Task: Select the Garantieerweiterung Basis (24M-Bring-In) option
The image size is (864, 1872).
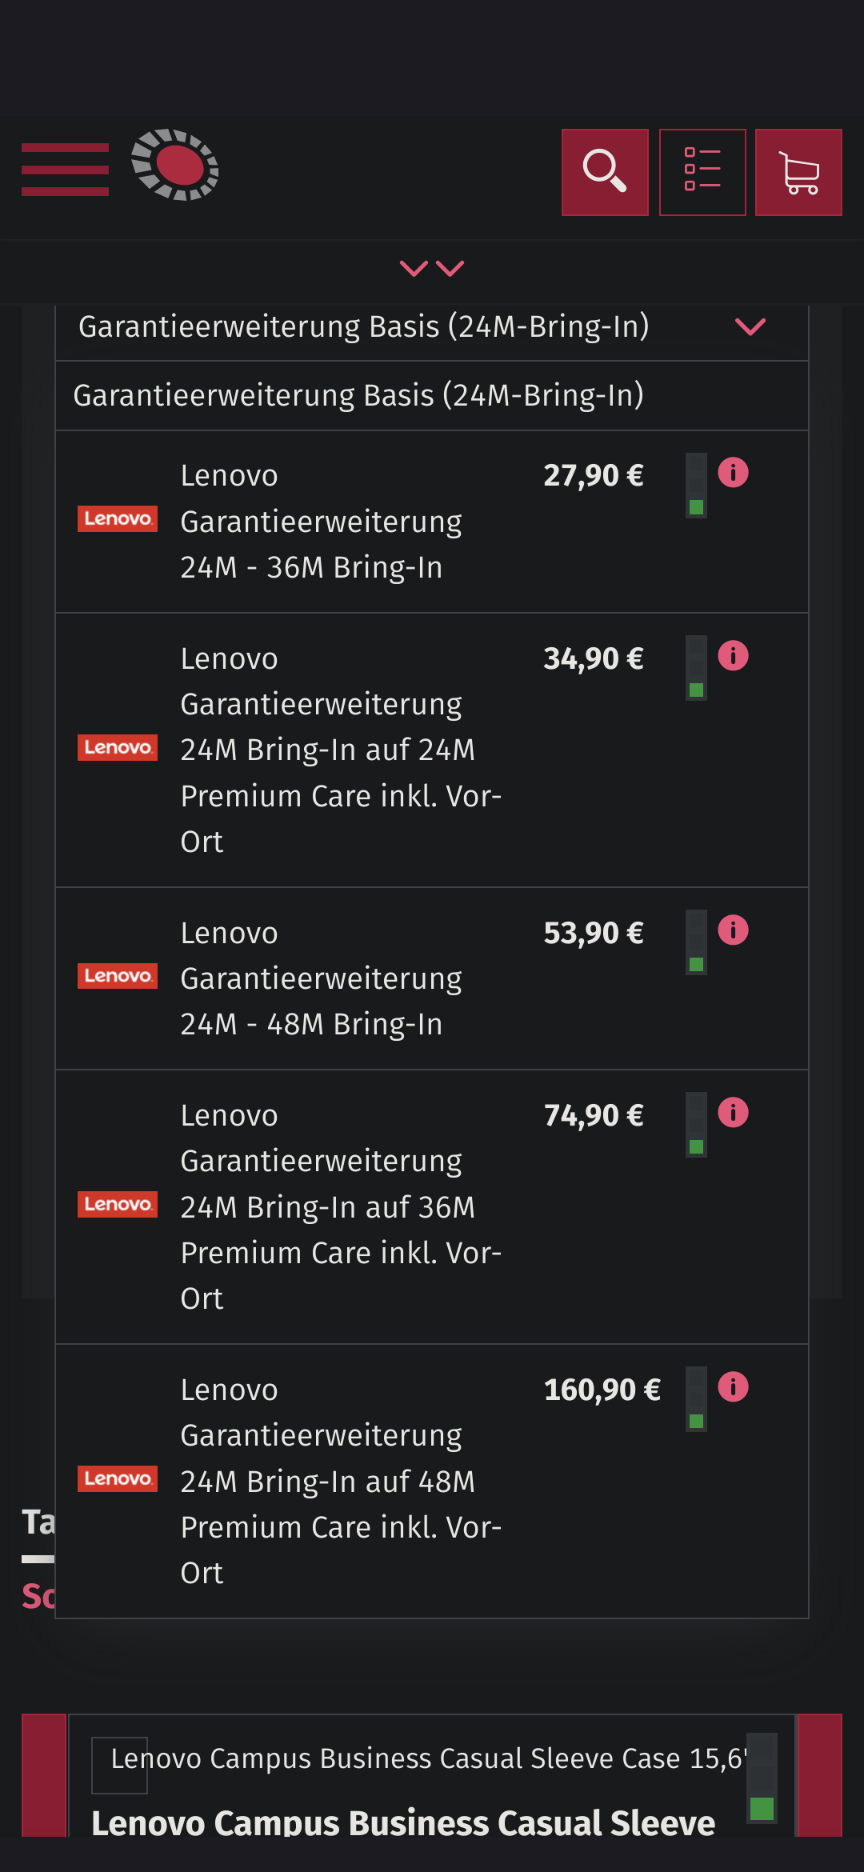Action: tap(358, 396)
